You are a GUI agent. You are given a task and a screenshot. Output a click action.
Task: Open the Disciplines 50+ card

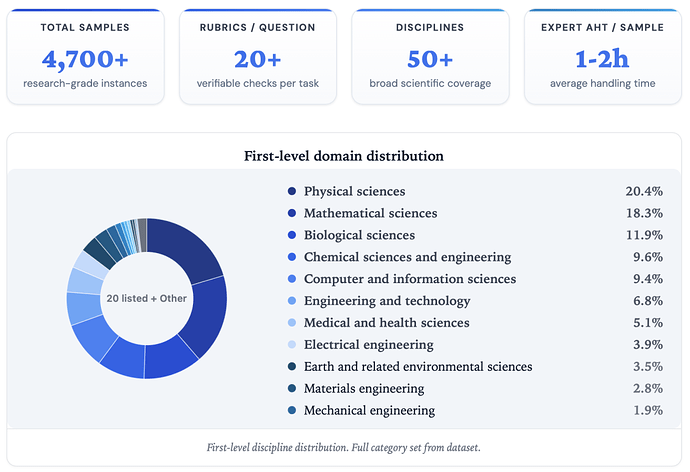coord(431,57)
